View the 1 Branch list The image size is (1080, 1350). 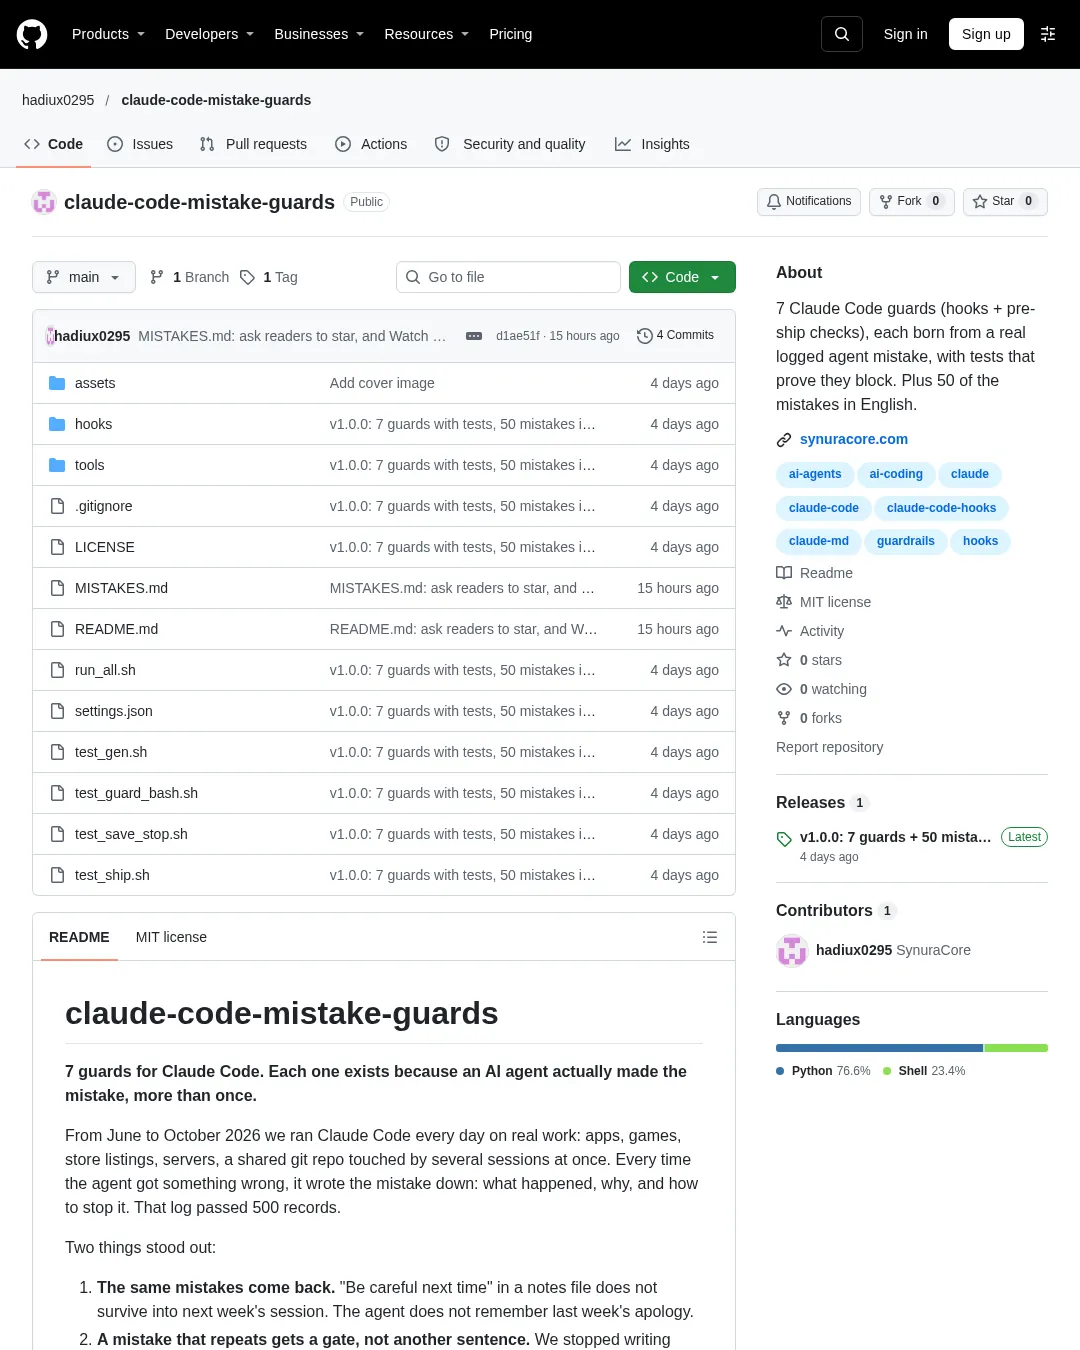[x=190, y=277]
